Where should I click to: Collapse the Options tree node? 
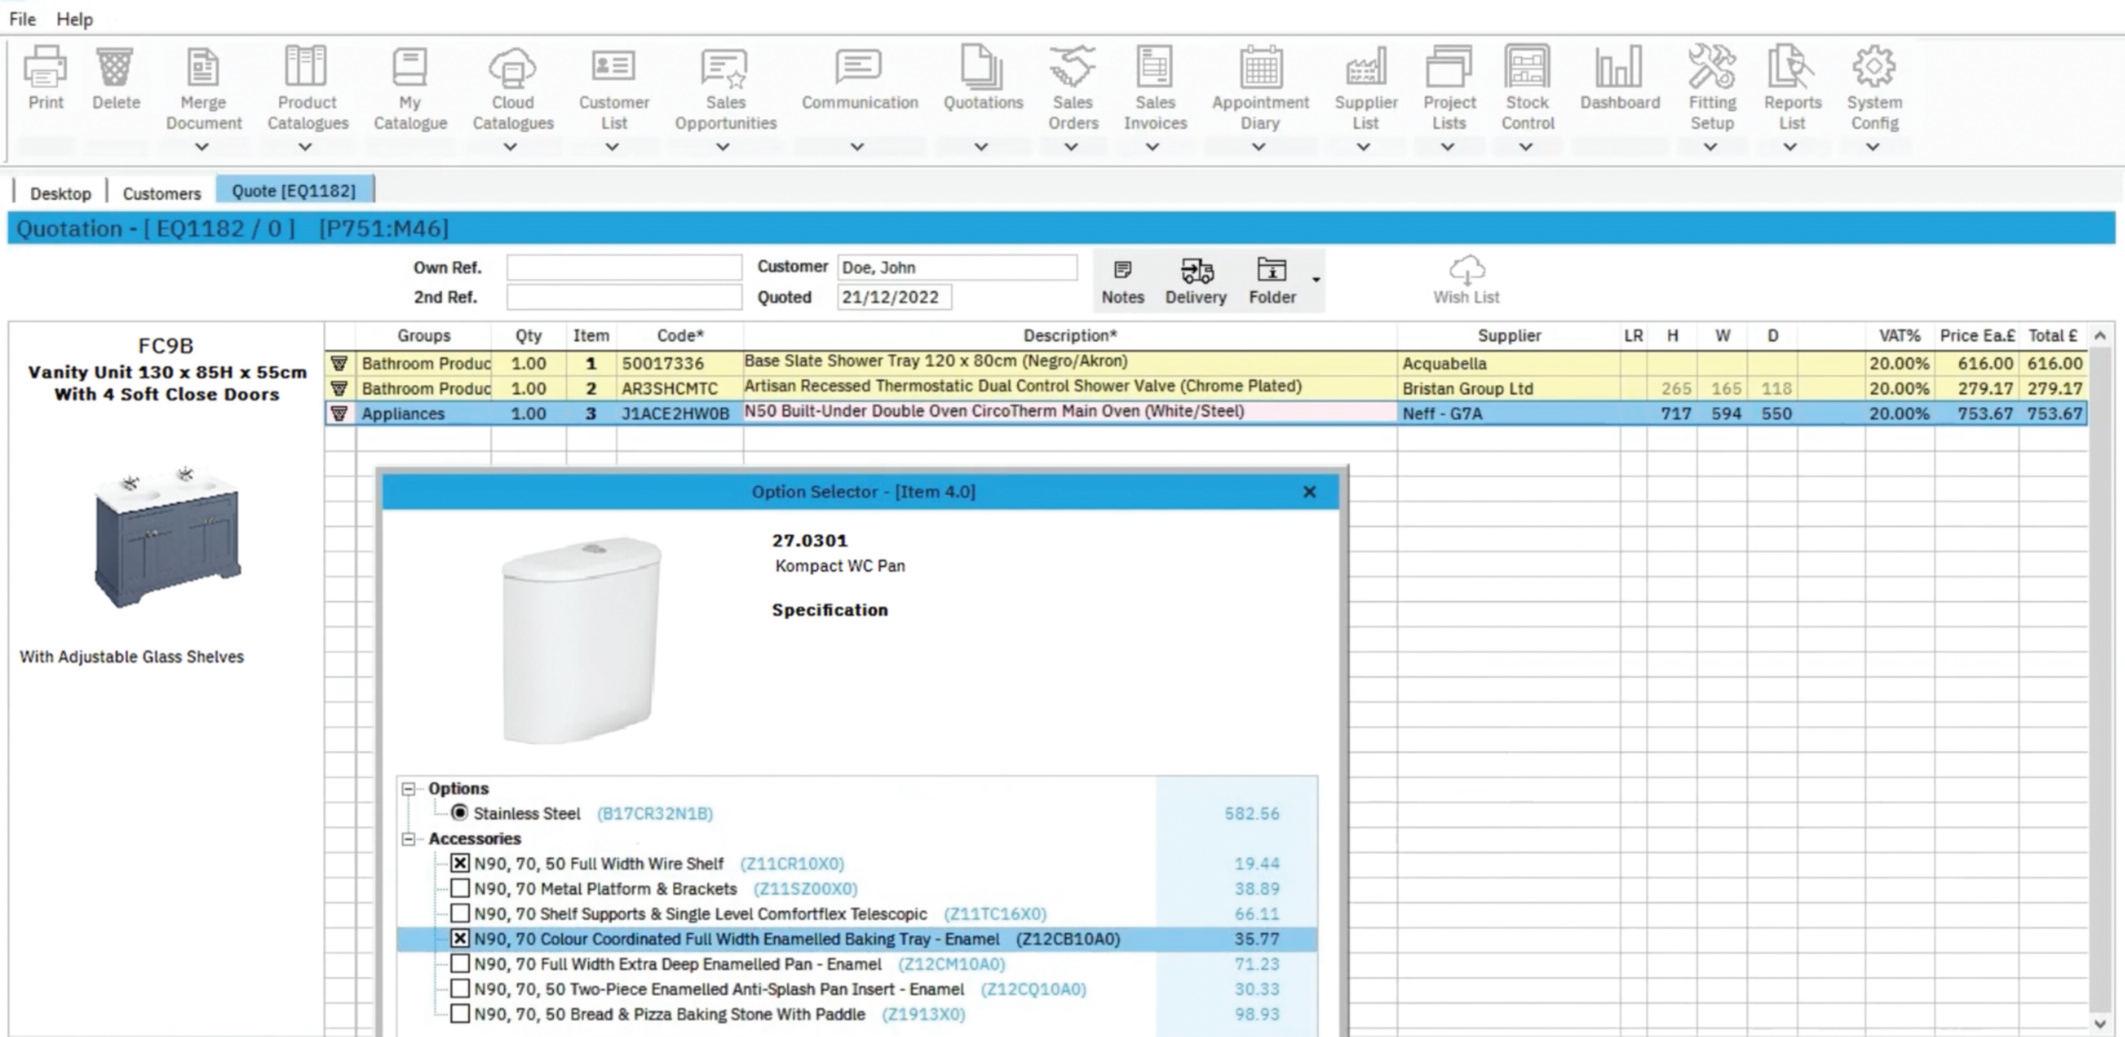tap(409, 789)
